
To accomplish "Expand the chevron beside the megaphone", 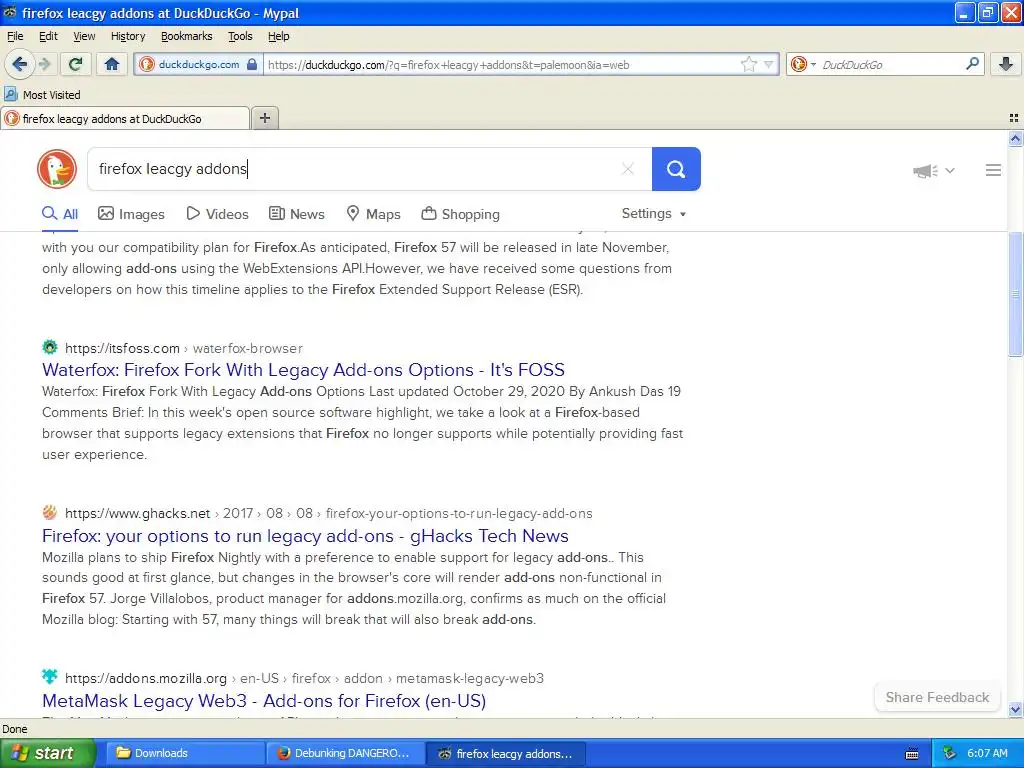I will point(950,170).
